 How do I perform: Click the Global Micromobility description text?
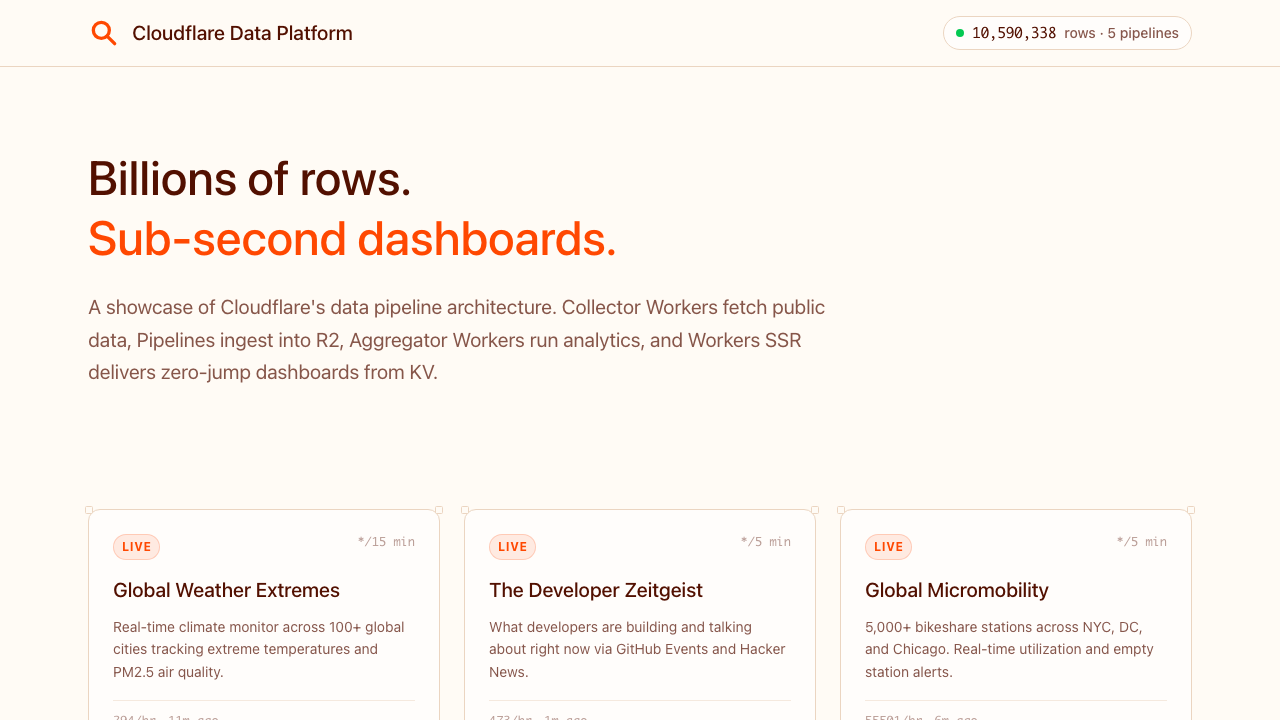click(1010, 649)
